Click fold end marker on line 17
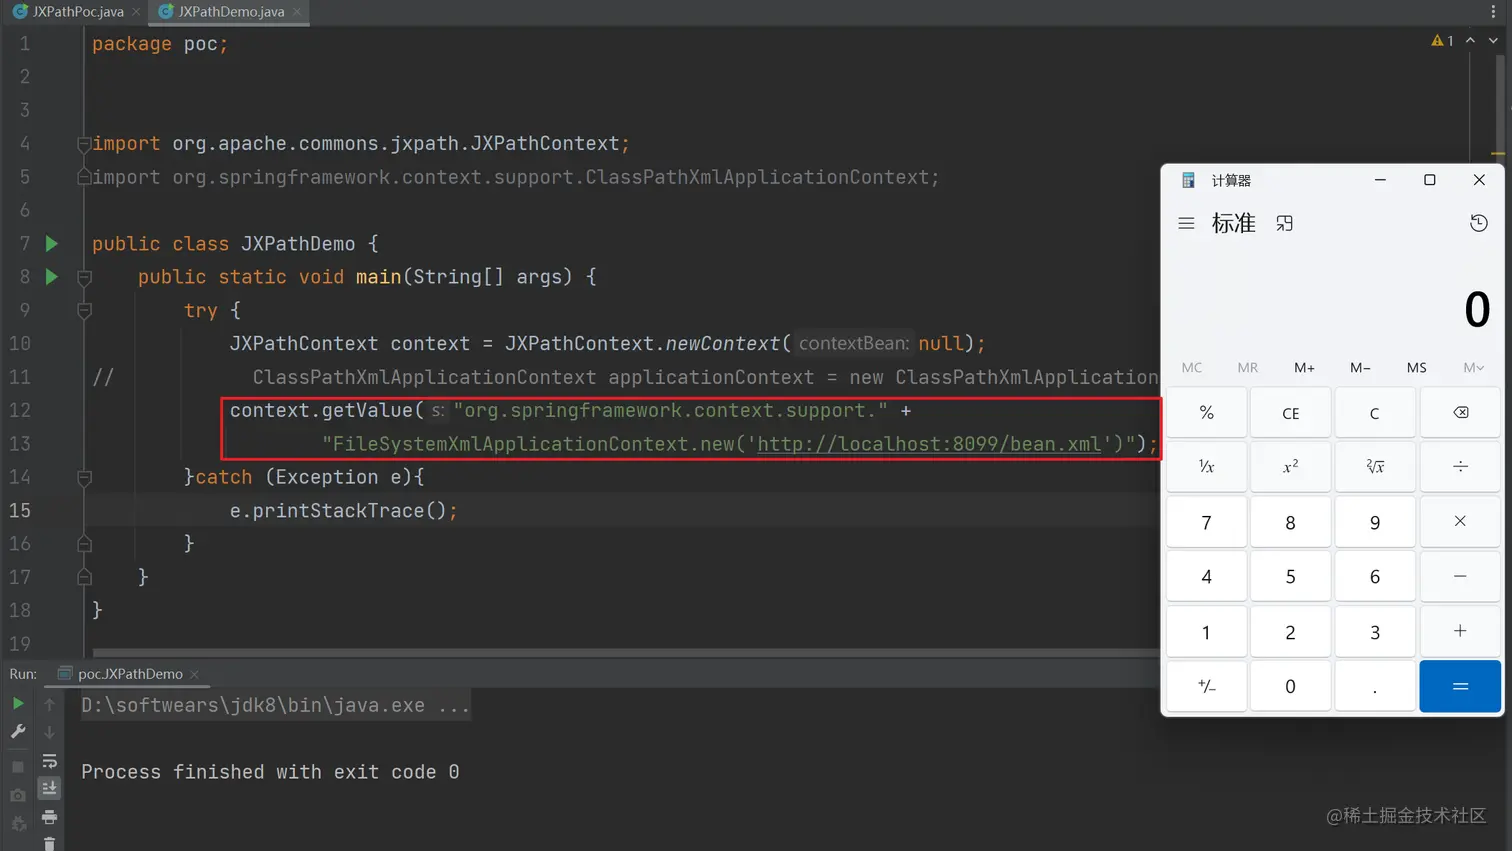This screenshot has width=1512, height=851. [x=84, y=578]
